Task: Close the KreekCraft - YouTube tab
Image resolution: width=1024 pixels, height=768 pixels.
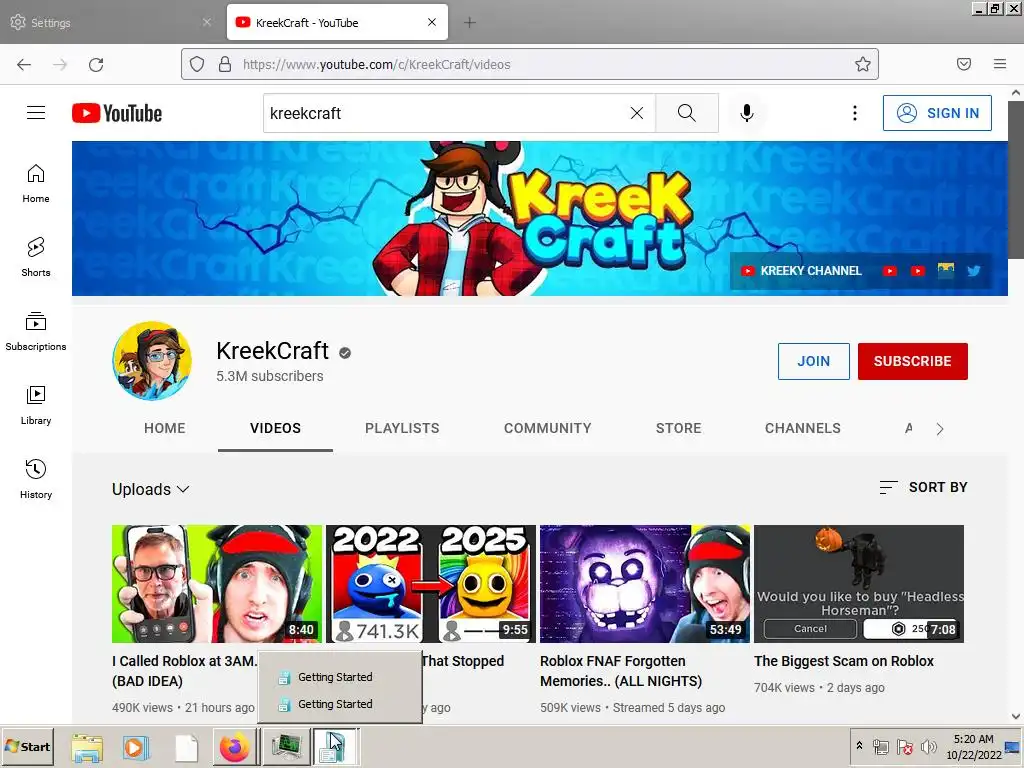Action: coord(432,22)
